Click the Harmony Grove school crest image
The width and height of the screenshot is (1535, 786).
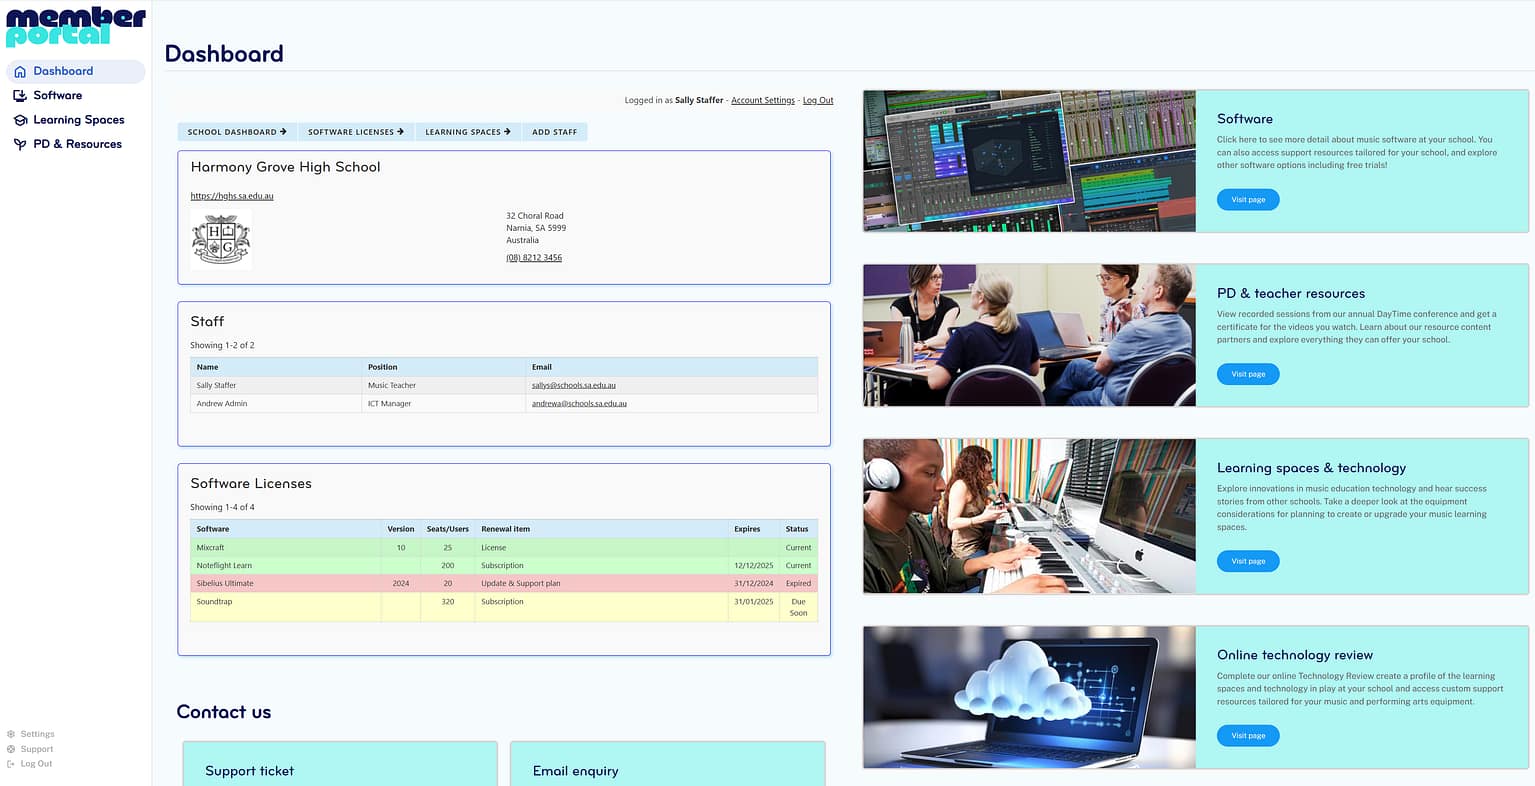click(220, 239)
